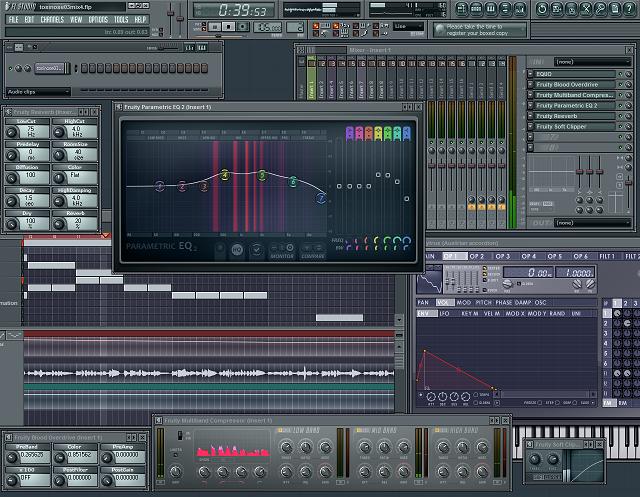Open the mixer OUT (none) dropdown
This screenshot has height=497, width=640.
point(592,223)
